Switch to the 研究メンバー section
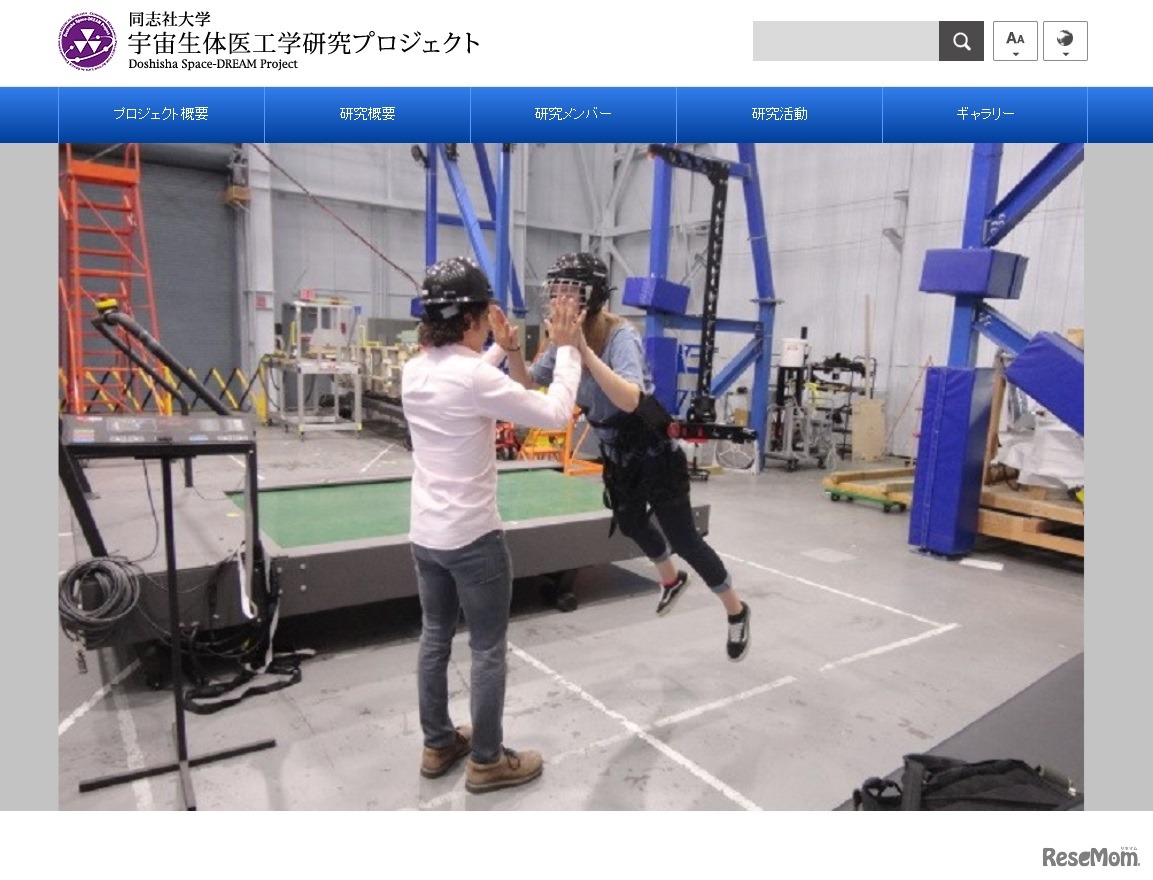The width and height of the screenshot is (1153, 880). pyautogui.click(x=572, y=114)
